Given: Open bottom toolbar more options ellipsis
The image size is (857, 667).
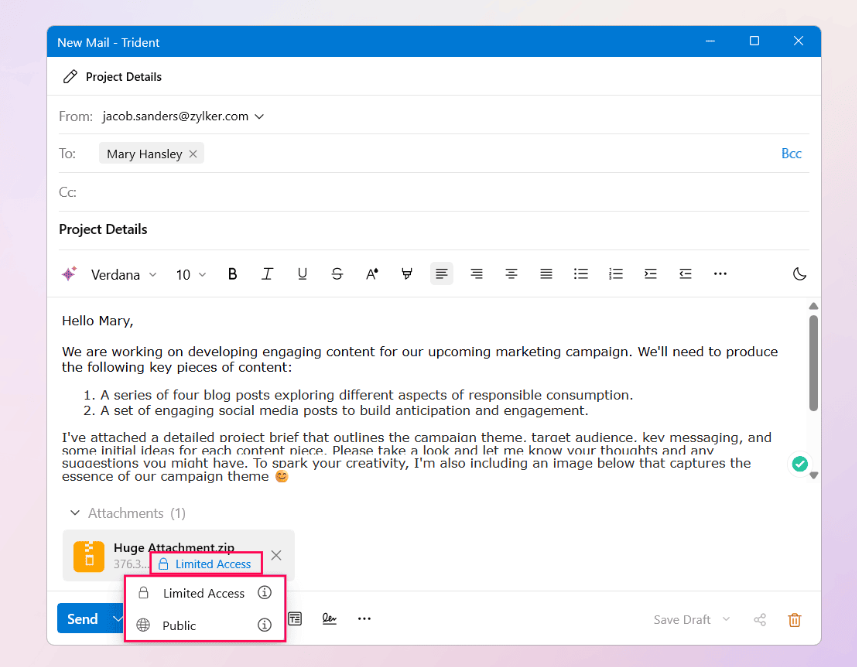Looking at the screenshot, I should point(365,619).
